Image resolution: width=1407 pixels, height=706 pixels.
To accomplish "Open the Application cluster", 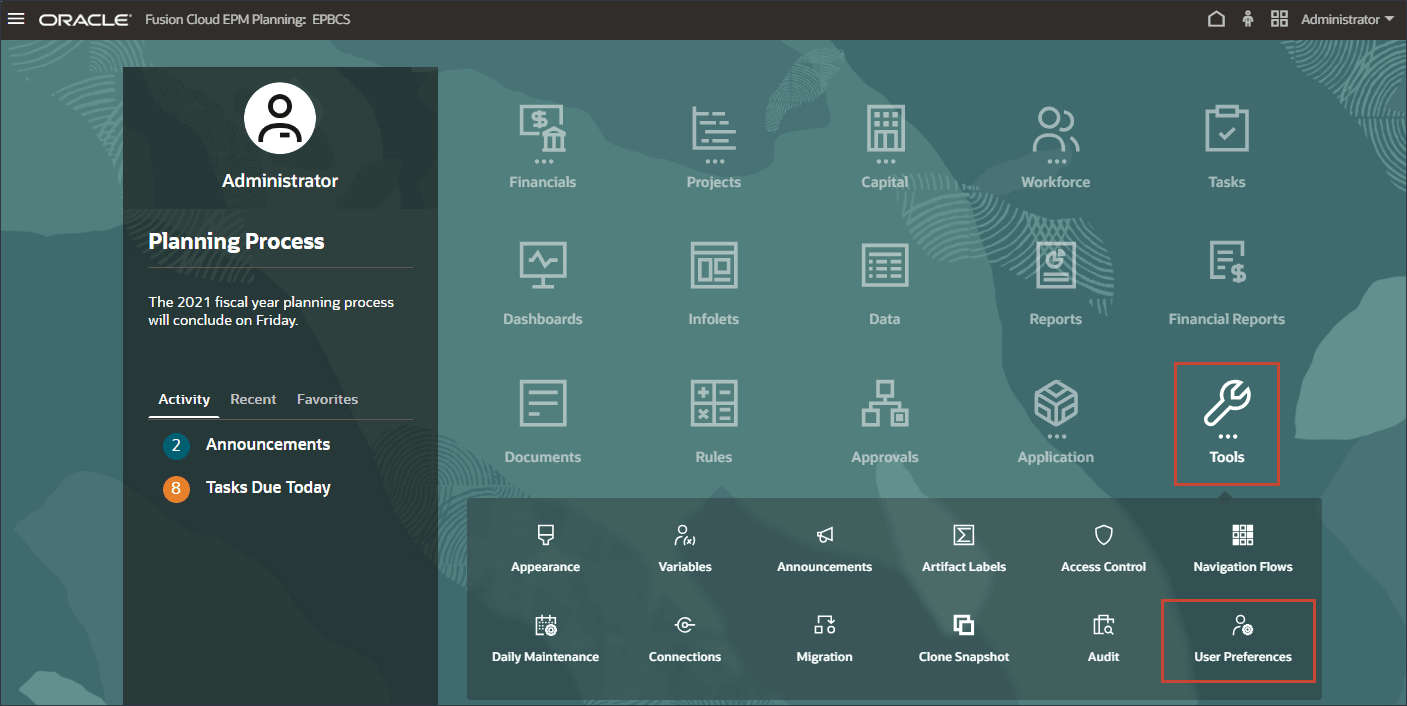I will click(x=1056, y=422).
